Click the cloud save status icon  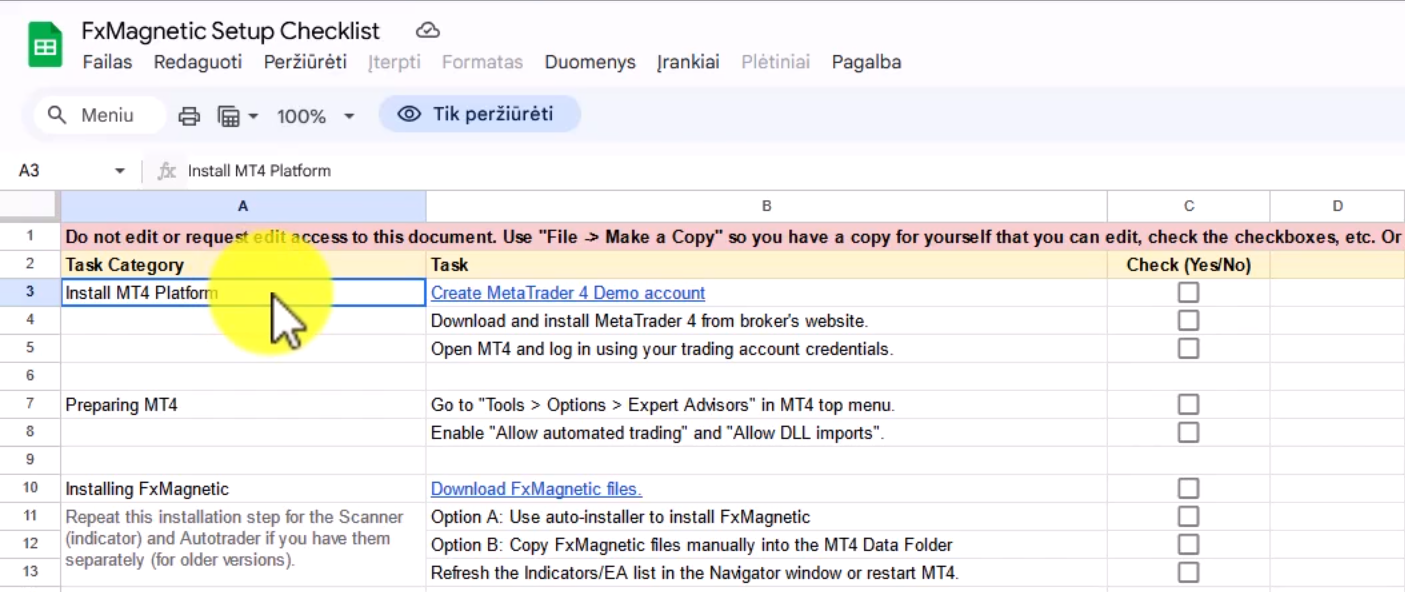point(427,30)
